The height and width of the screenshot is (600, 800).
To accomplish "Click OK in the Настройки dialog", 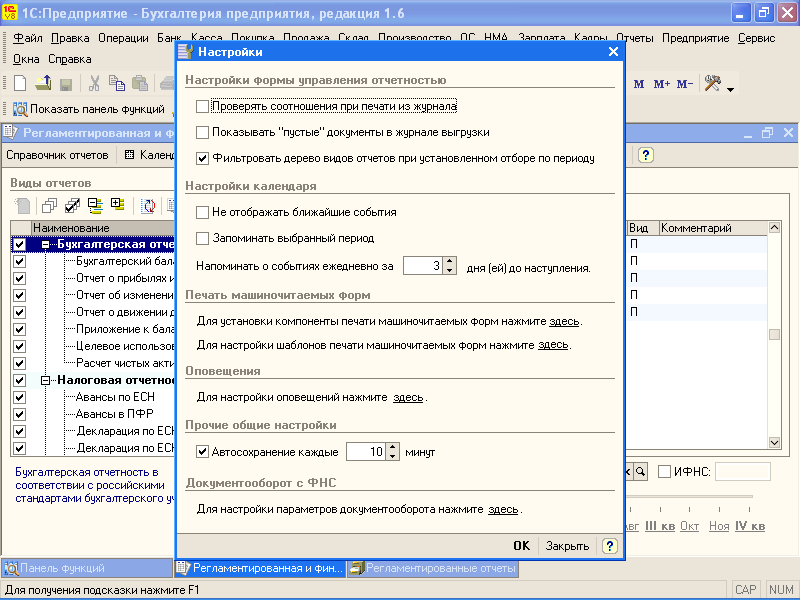I will pos(521,546).
